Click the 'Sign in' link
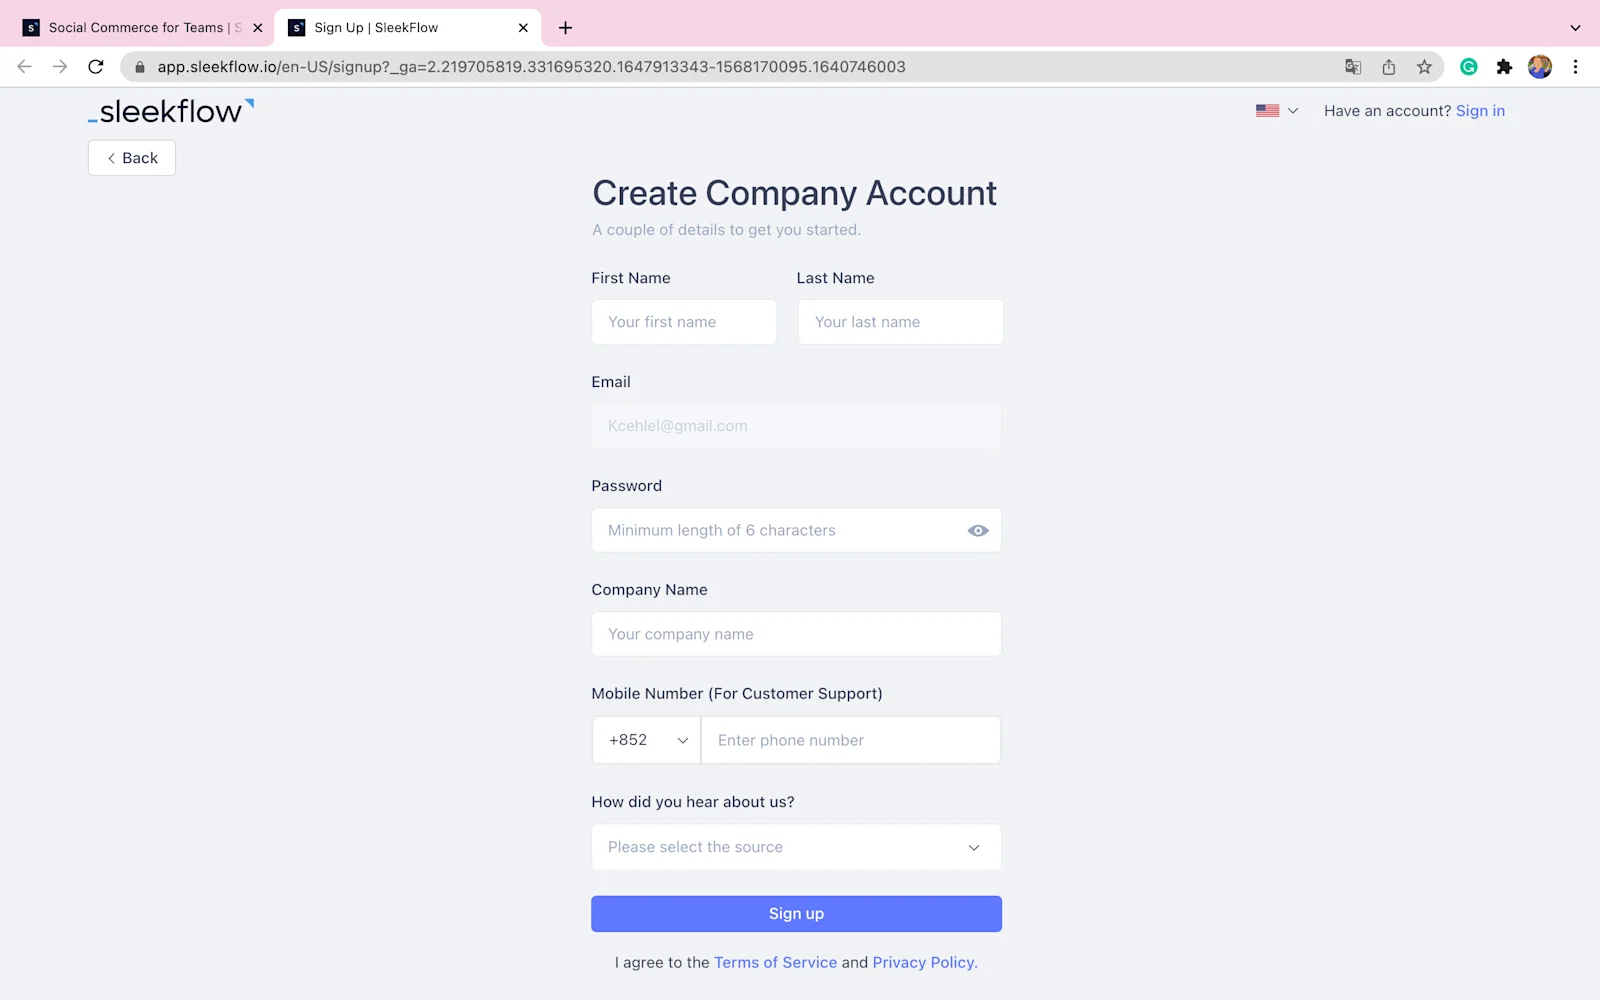 pos(1480,110)
